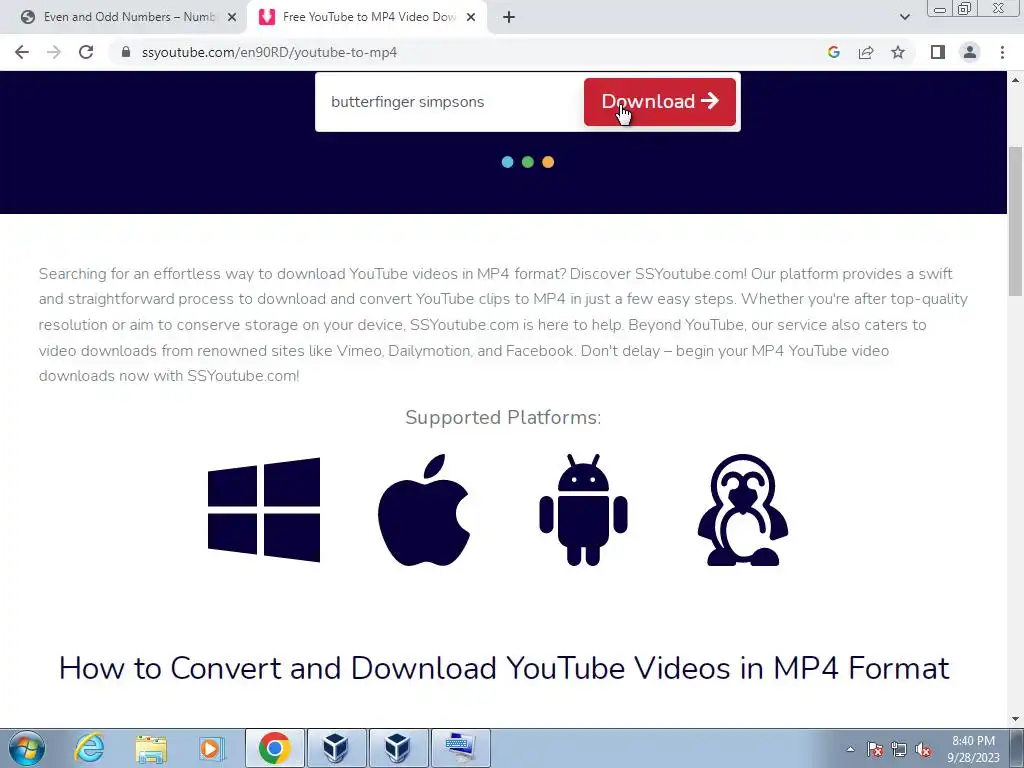Click the muted volume tray icon

(923, 750)
